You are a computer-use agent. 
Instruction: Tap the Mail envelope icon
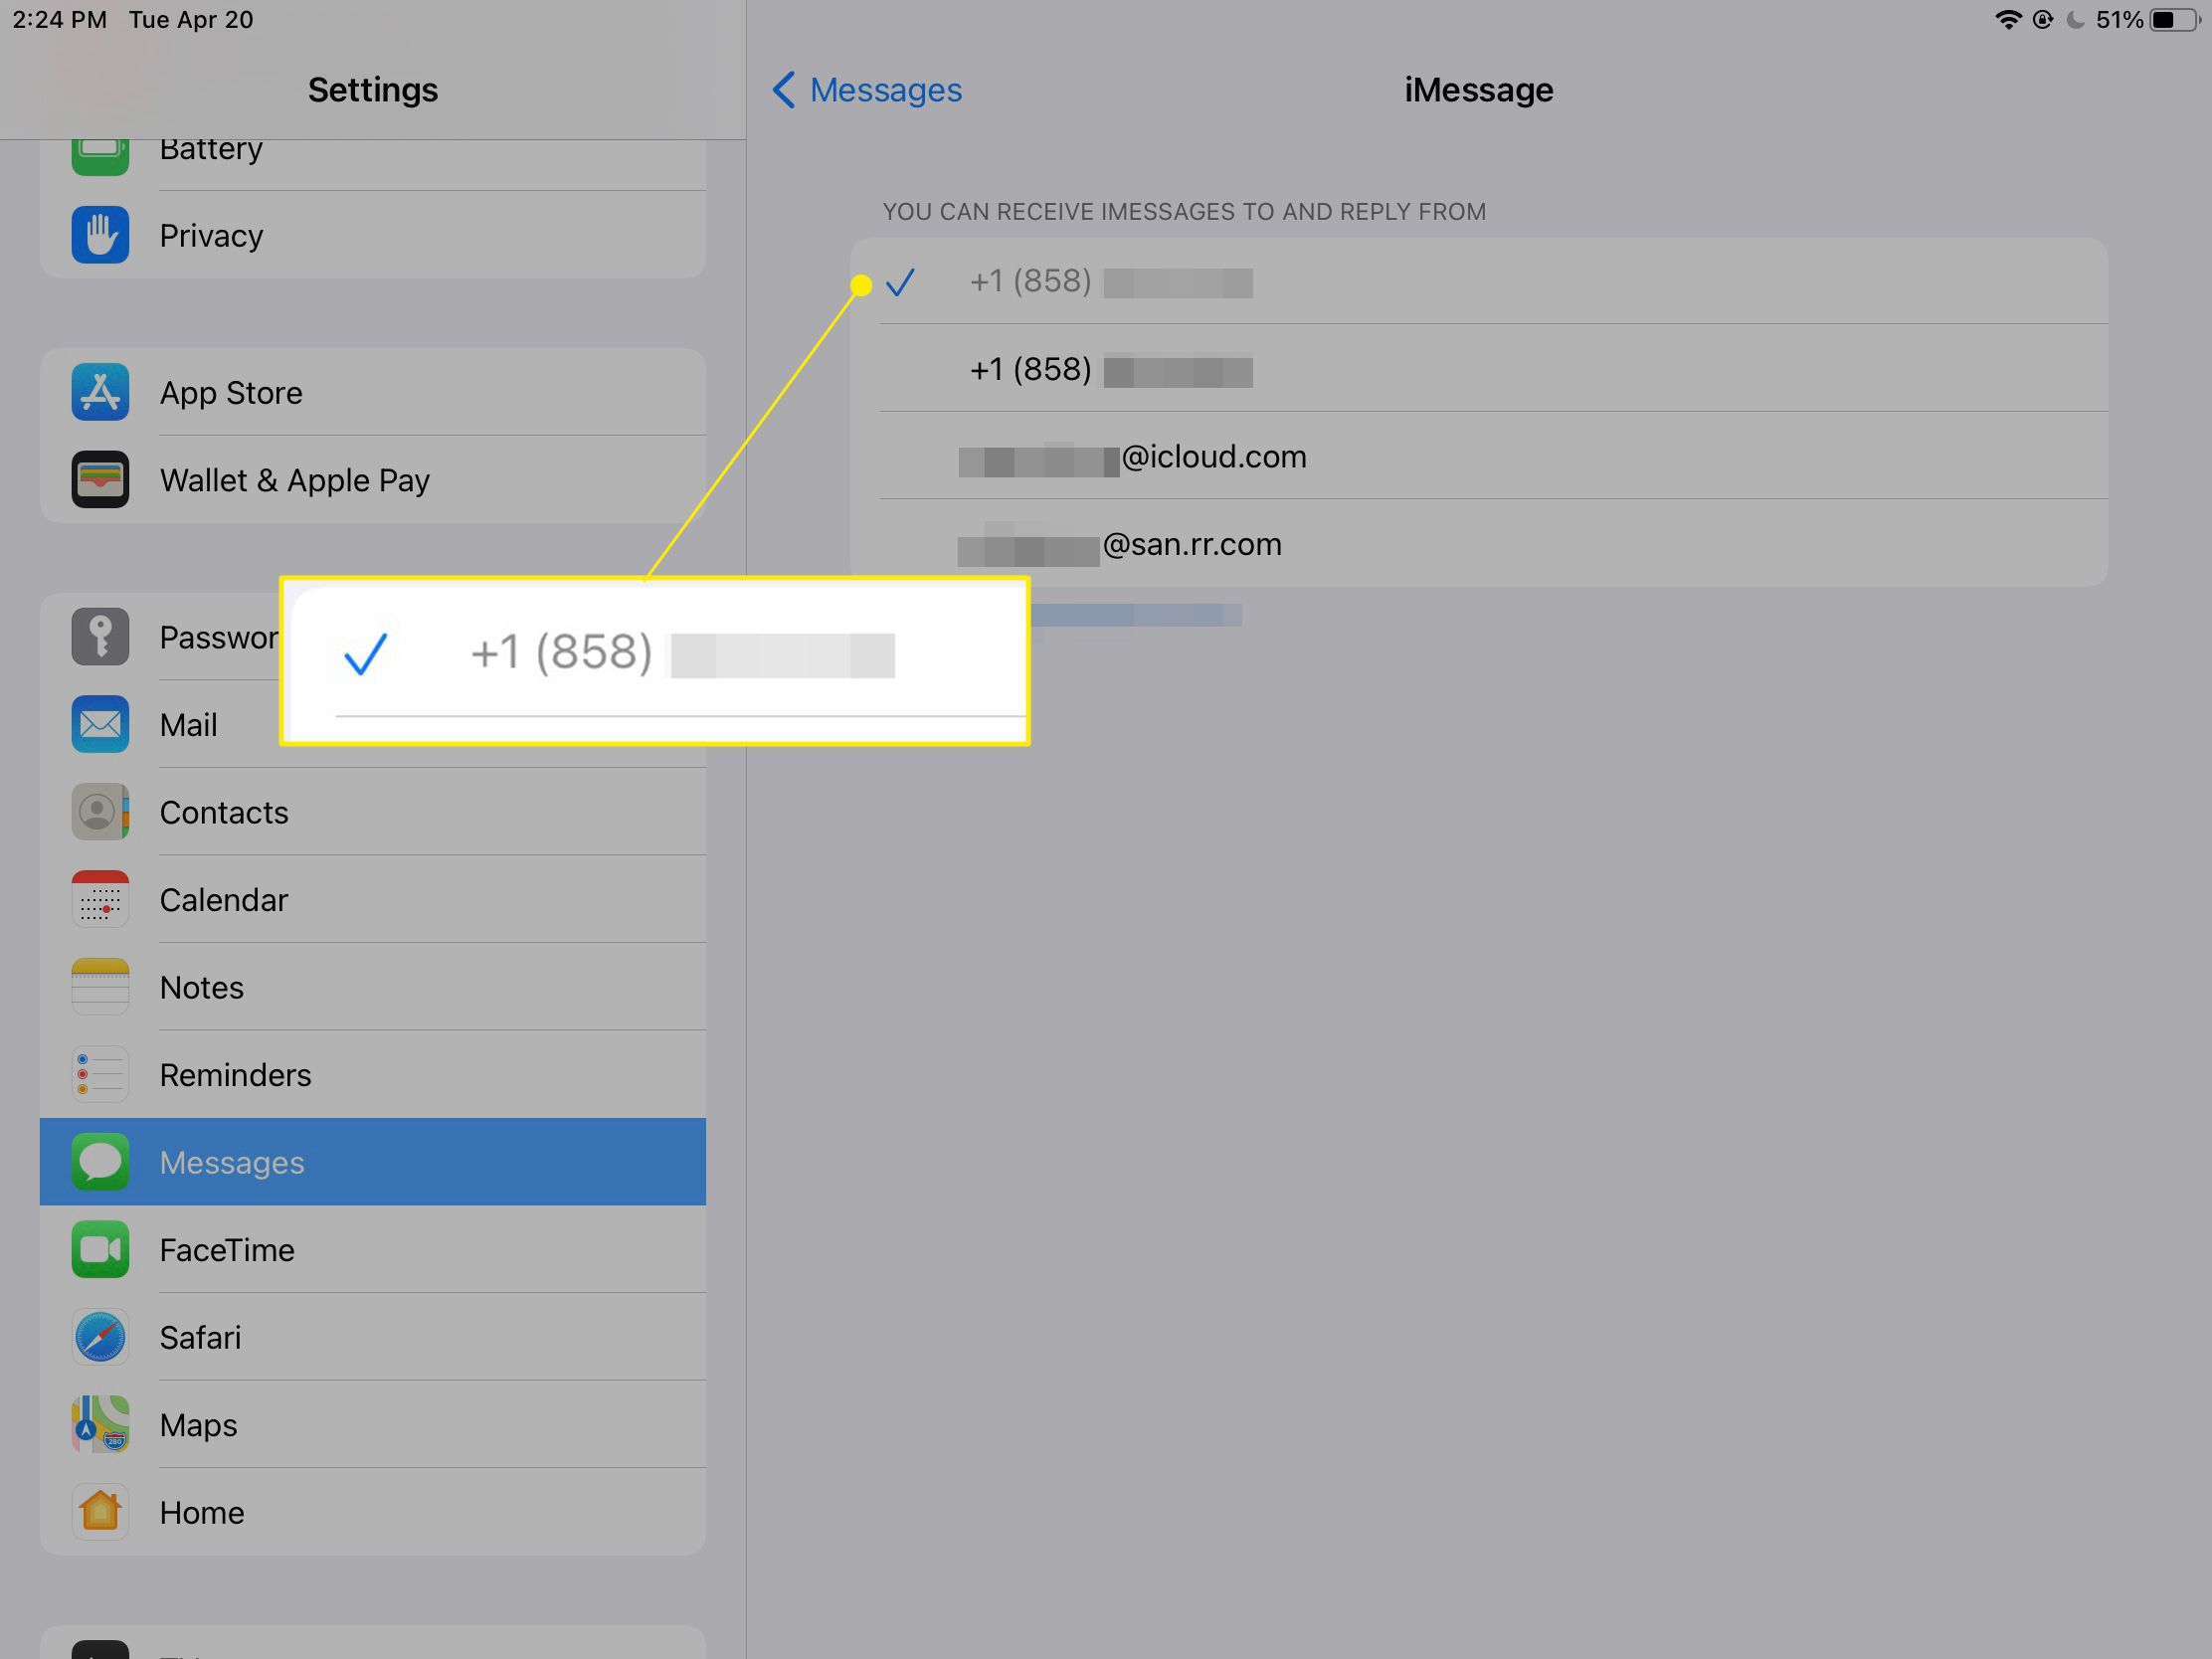(x=100, y=724)
